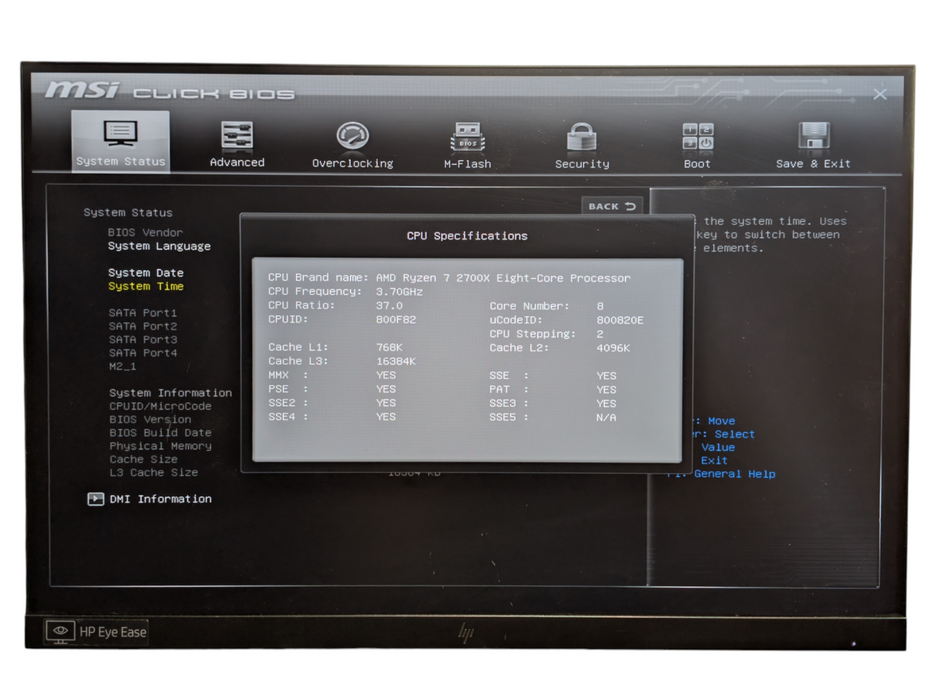The width and height of the screenshot is (930, 700).
Task: Click the CPUID/MicroCode row
Action: coord(160,406)
